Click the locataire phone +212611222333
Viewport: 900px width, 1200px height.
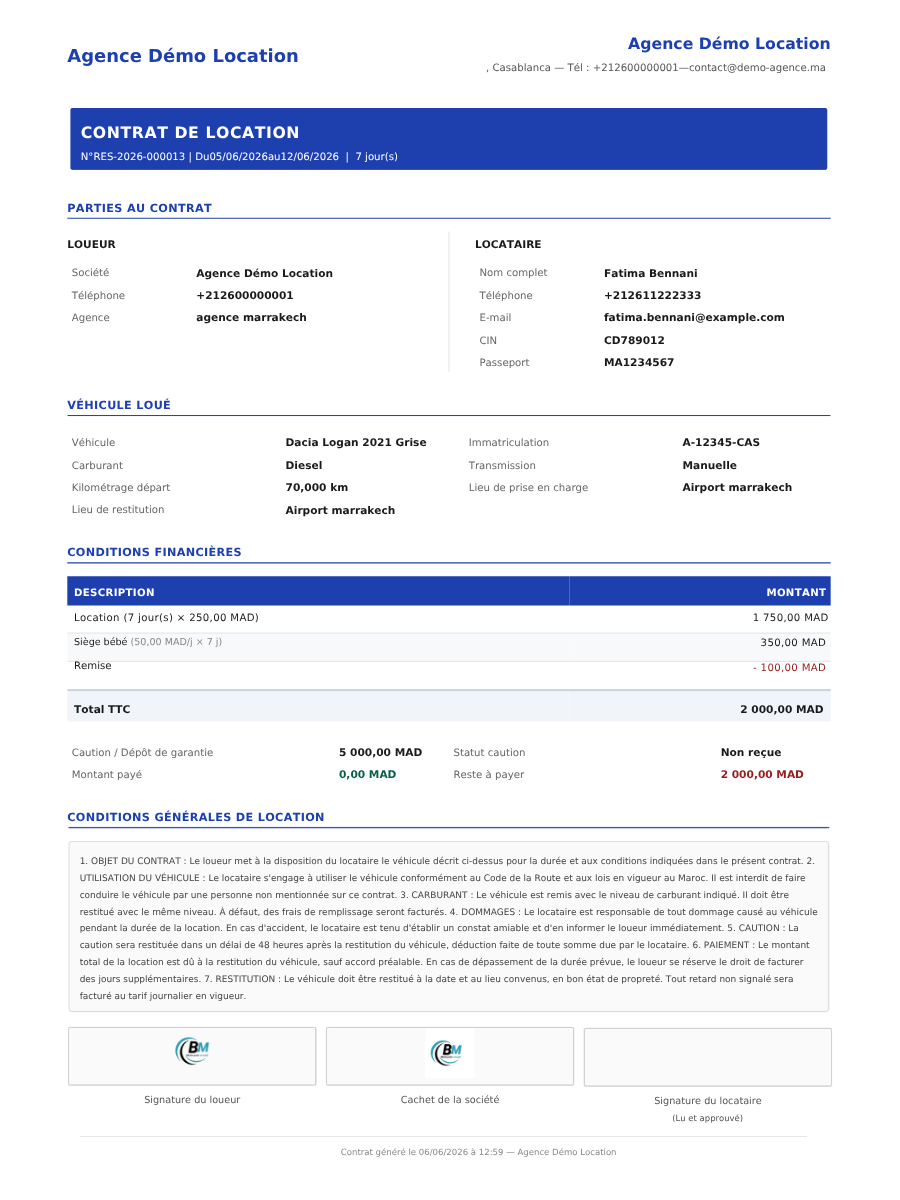click(652, 295)
